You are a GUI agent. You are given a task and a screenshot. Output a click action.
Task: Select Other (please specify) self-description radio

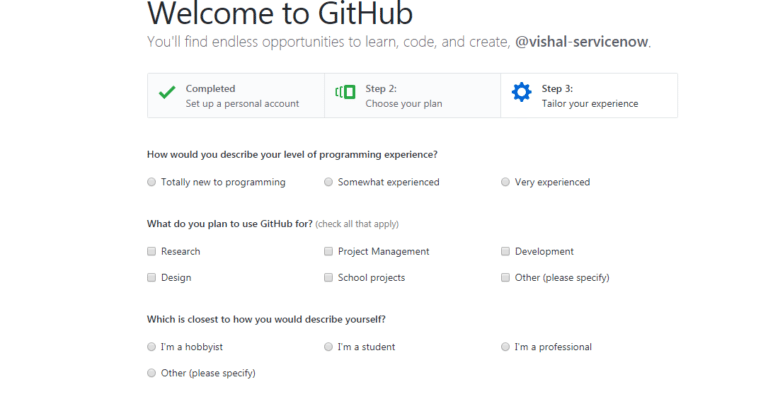pyautogui.click(x=151, y=373)
